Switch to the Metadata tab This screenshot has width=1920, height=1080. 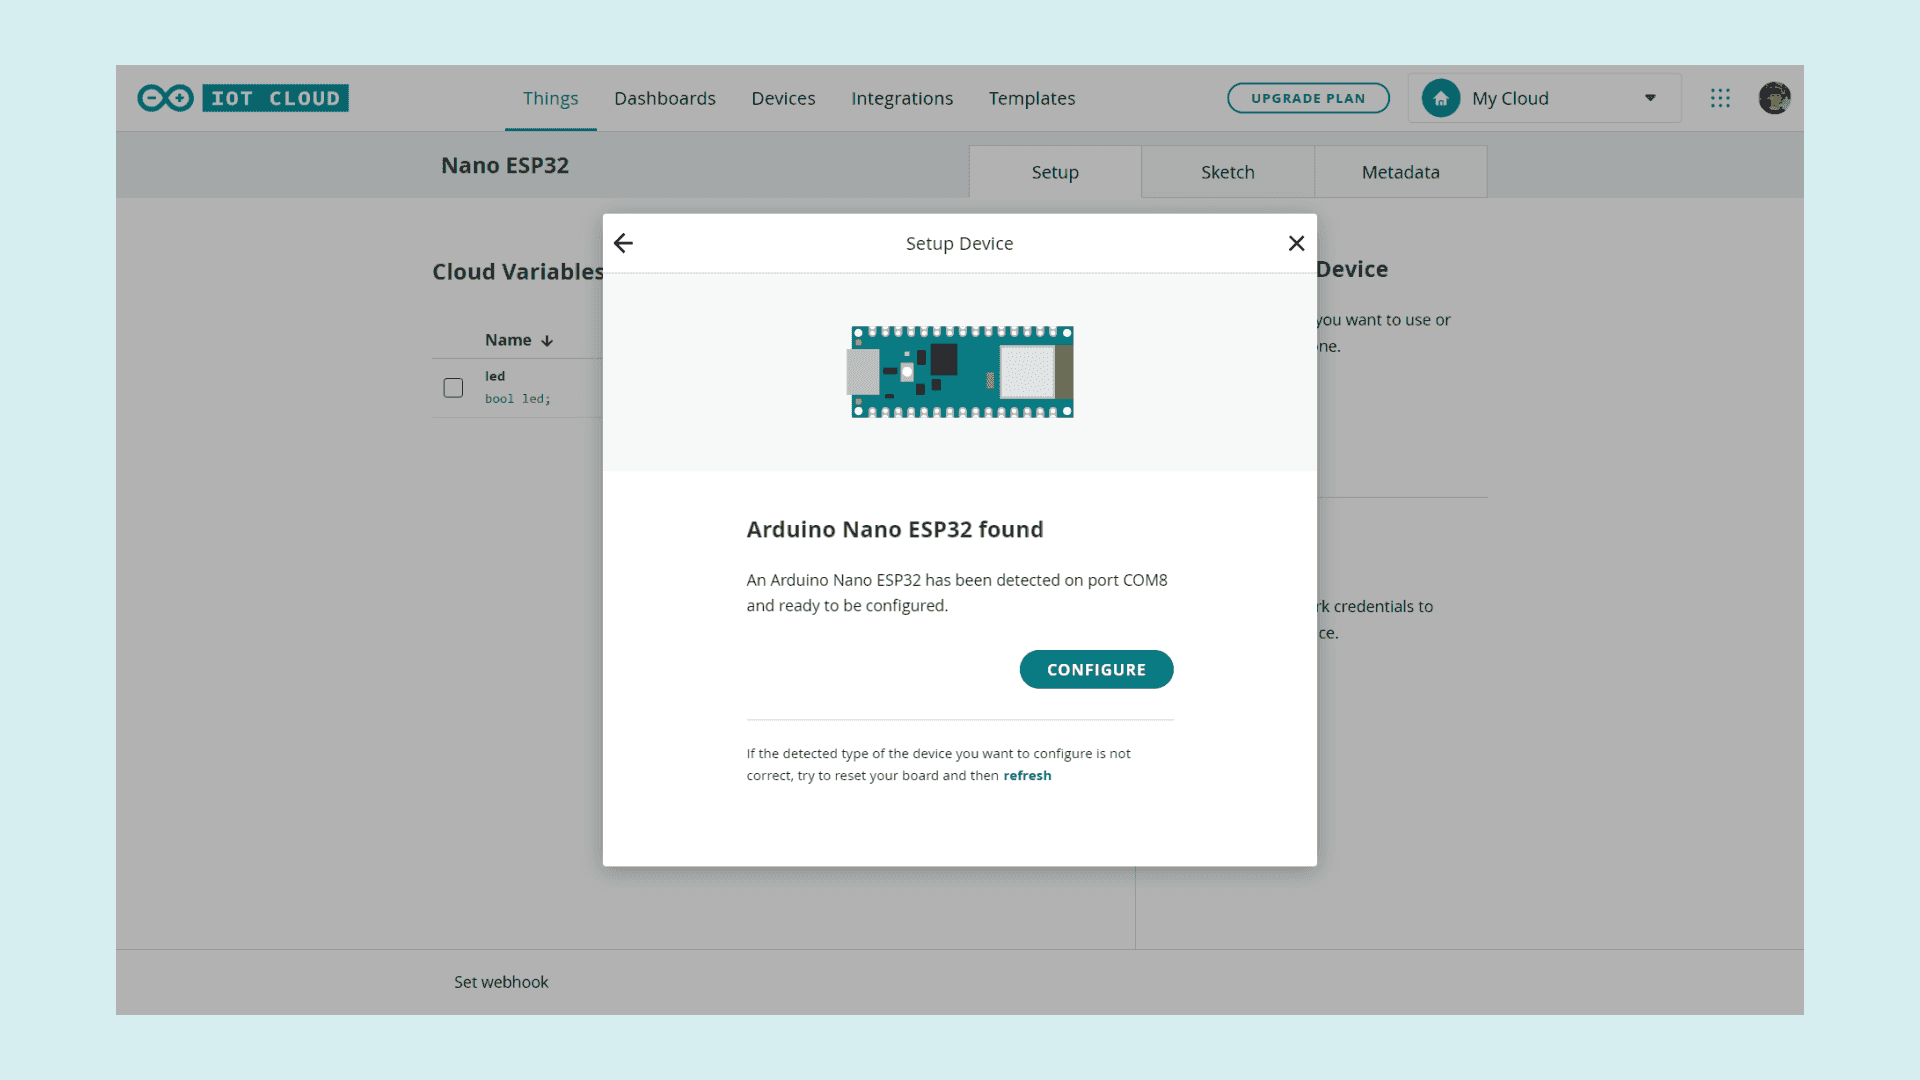tap(1400, 172)
